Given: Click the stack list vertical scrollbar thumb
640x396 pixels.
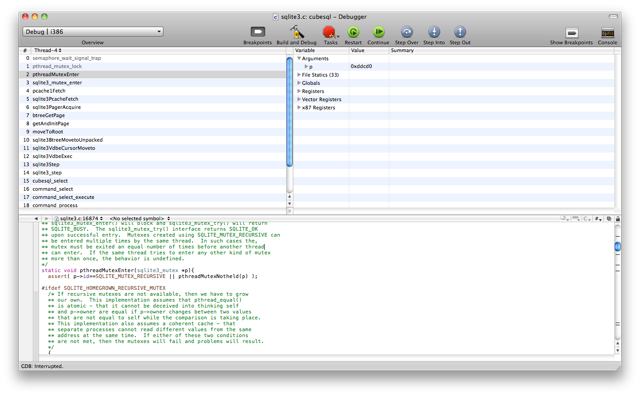Looking at the screenshot, I should pos(289,112).
